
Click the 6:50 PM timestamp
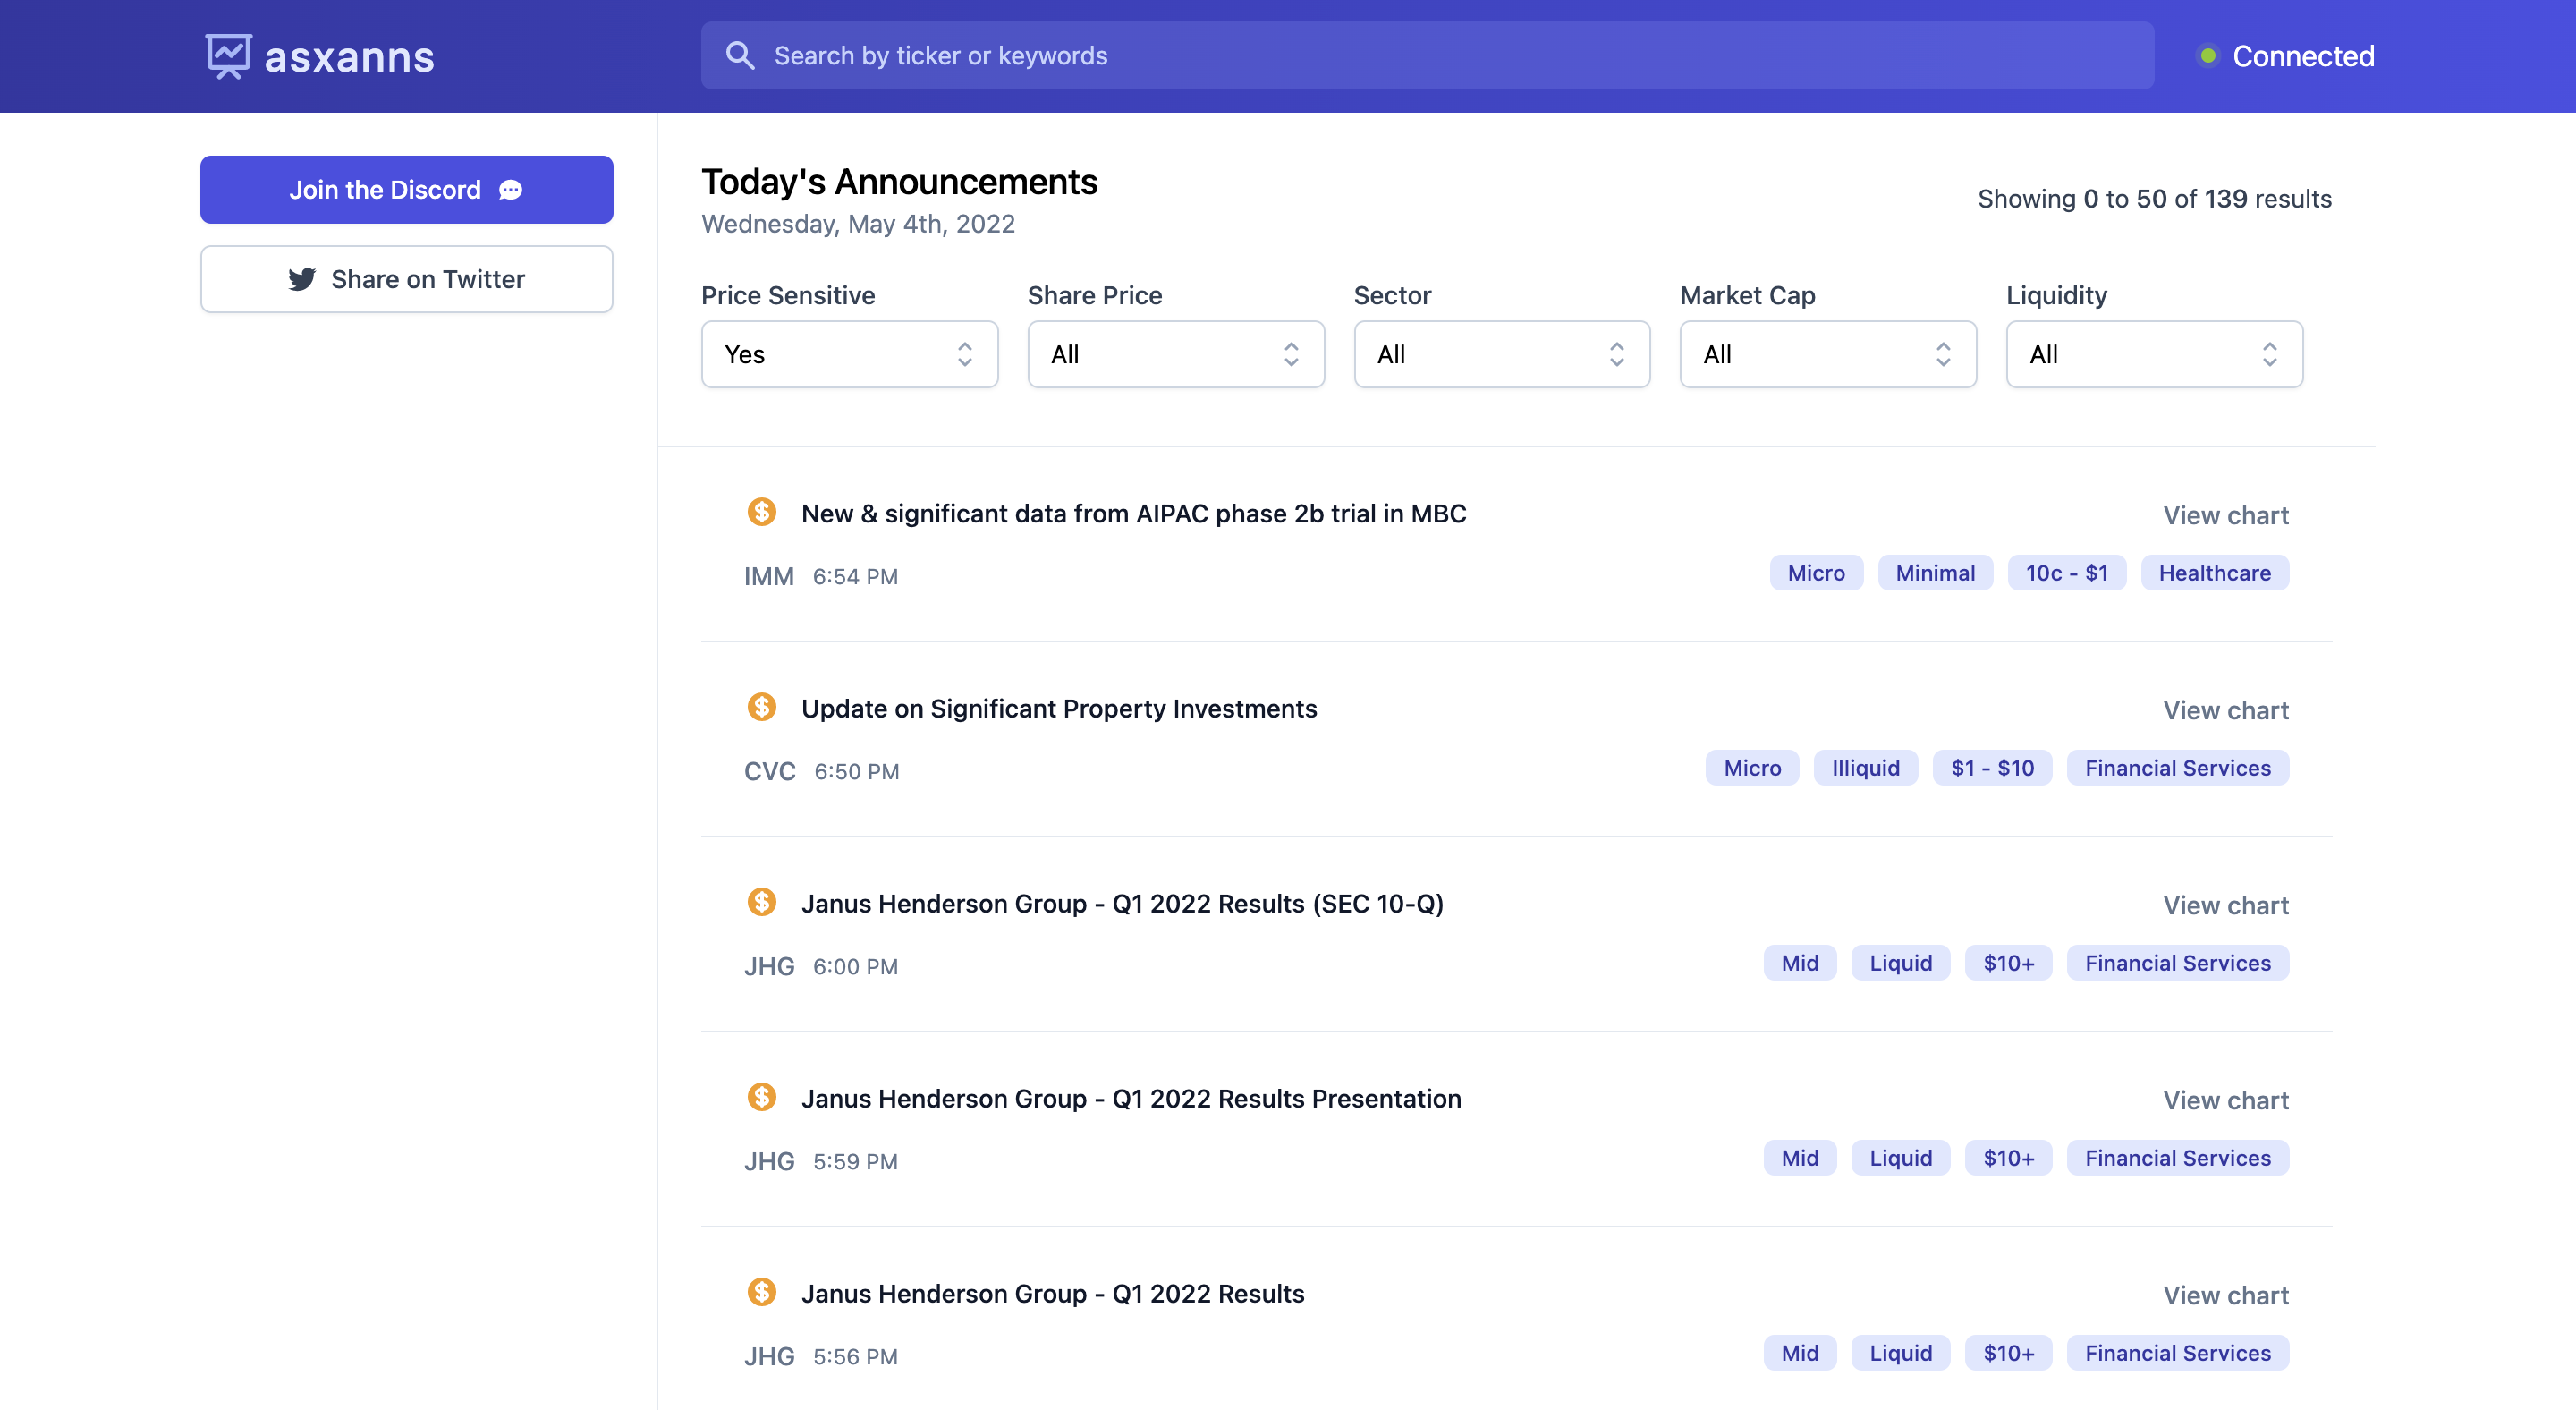tap(856, 771)
